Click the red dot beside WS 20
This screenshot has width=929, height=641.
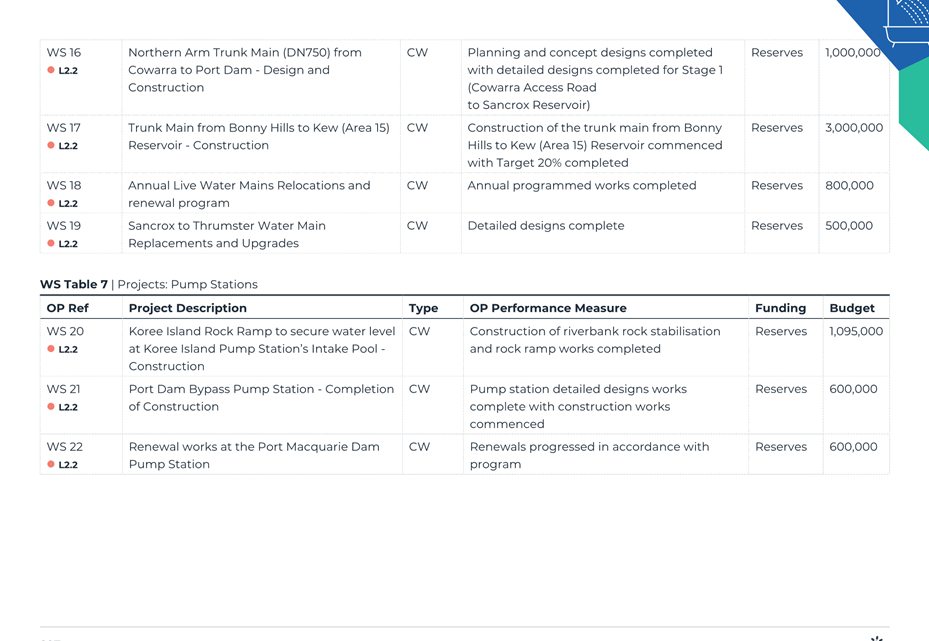51,348
